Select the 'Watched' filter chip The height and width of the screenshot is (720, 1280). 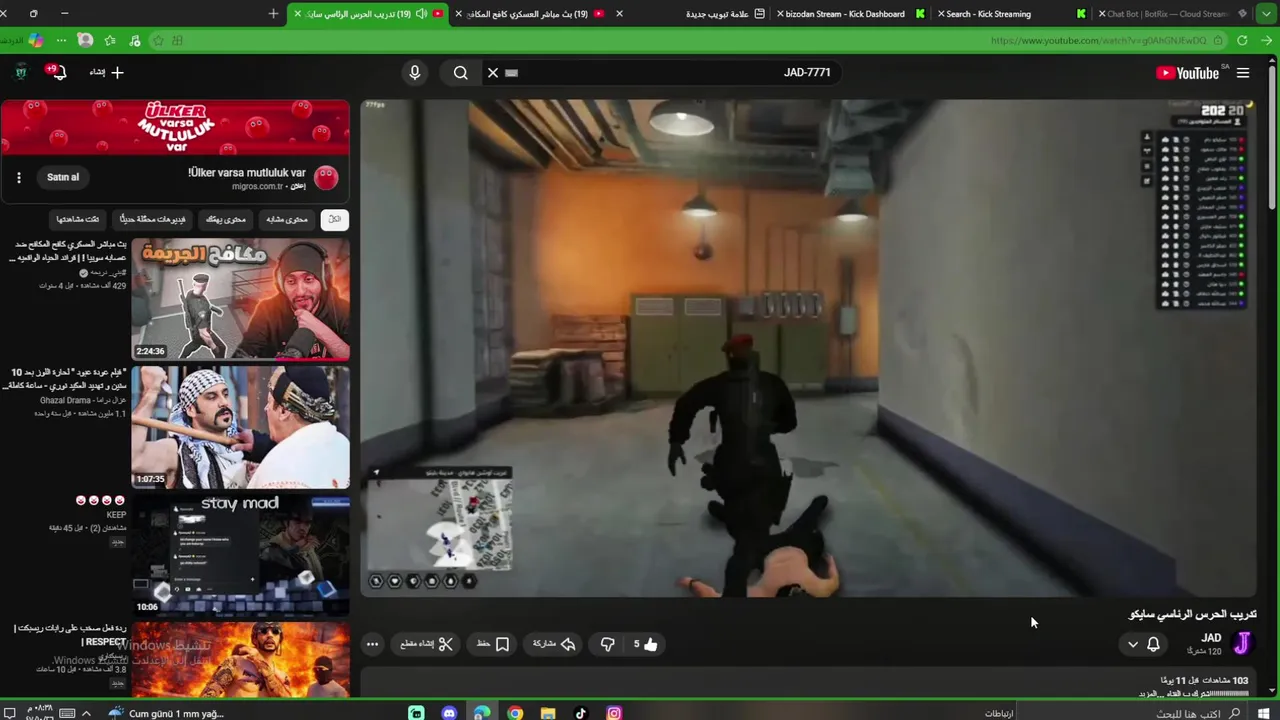click(77, 219)
